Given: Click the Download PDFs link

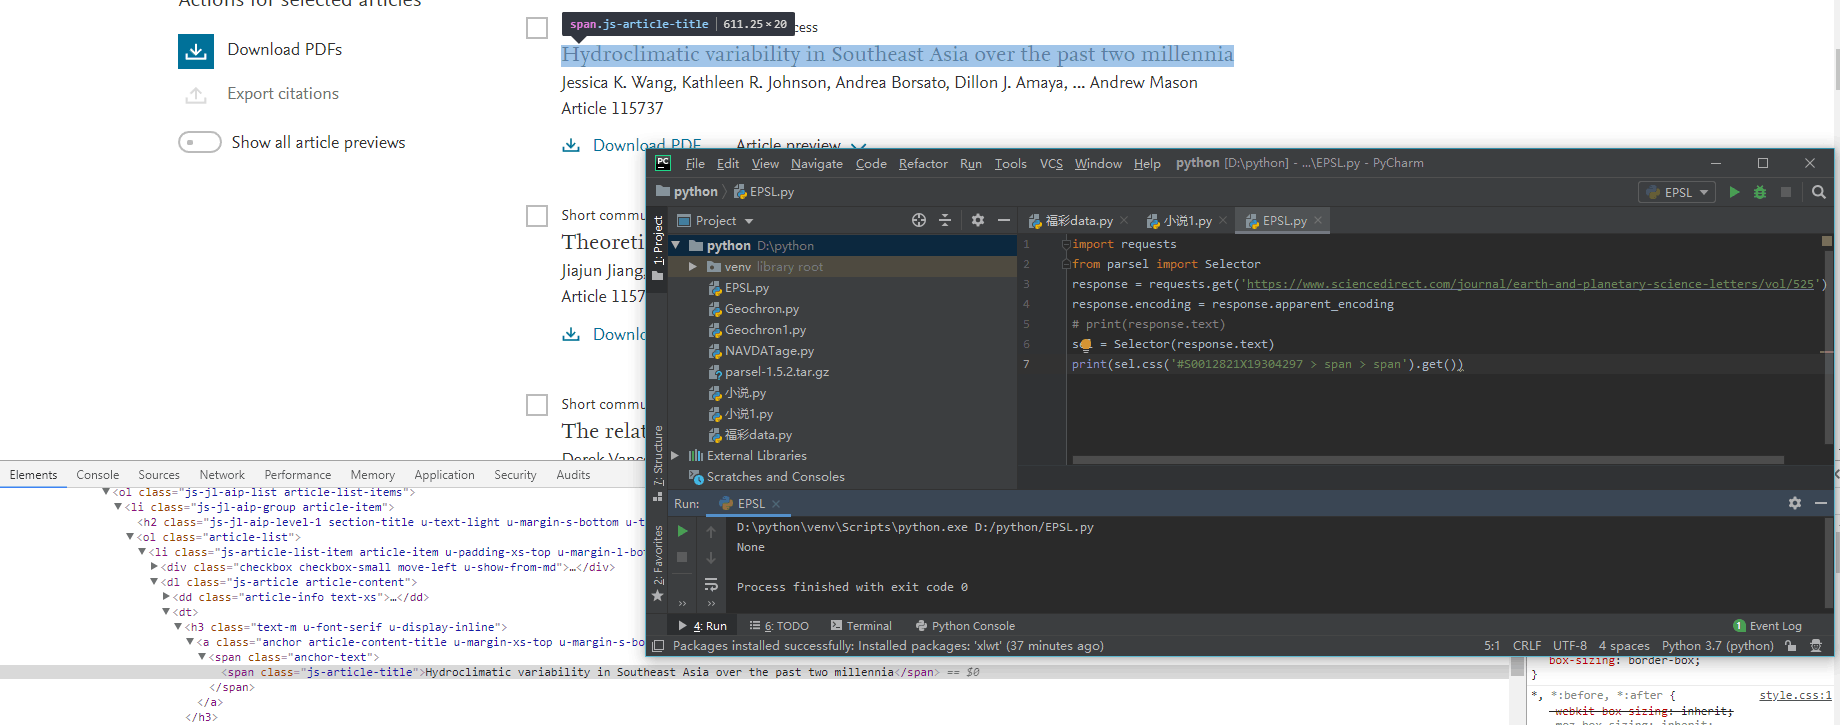Looking at the screenshot, I should pos(285,50).
